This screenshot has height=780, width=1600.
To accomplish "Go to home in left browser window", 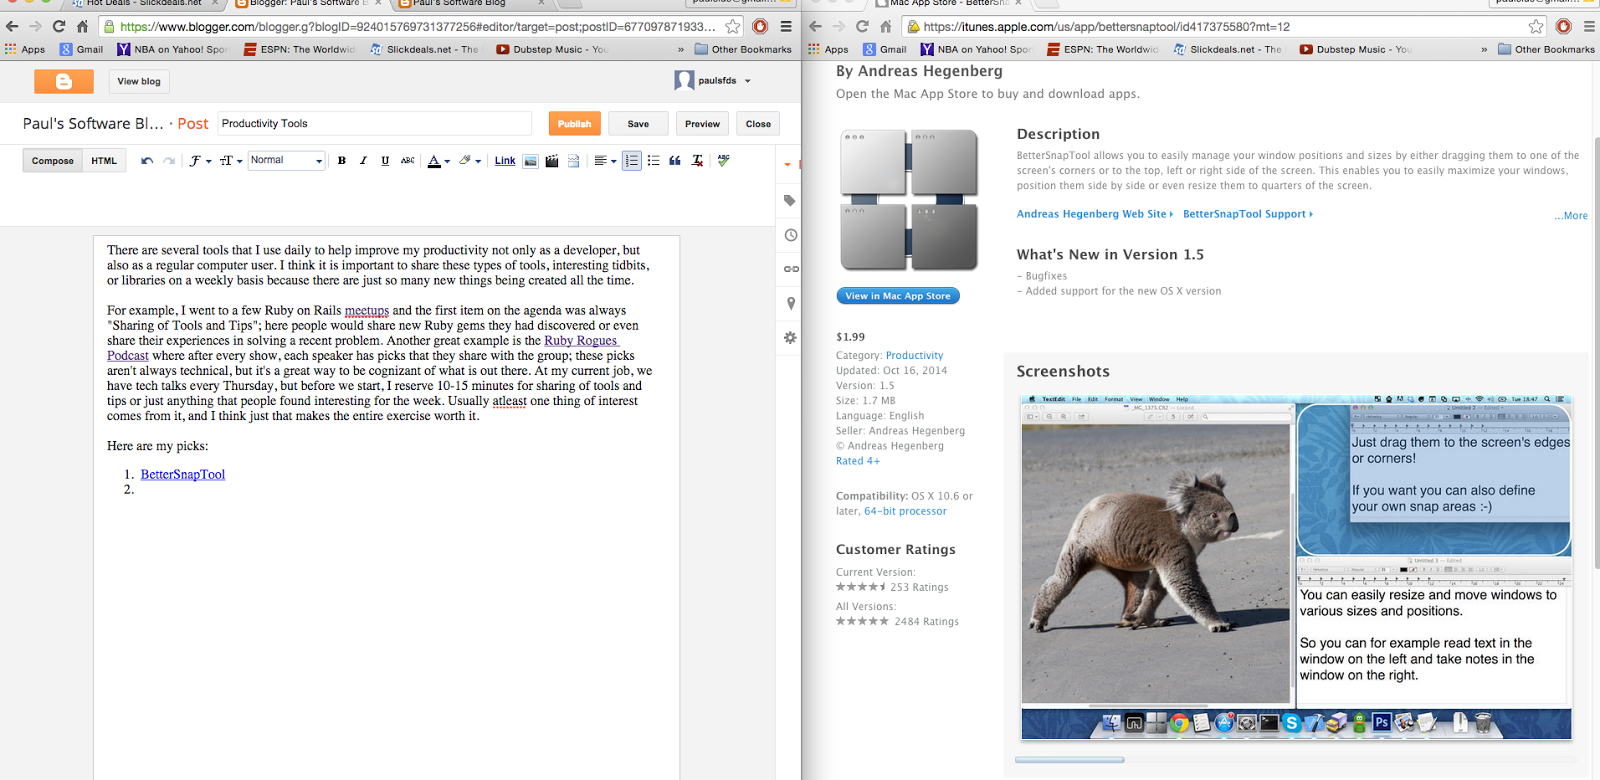I will pos(83,27).
